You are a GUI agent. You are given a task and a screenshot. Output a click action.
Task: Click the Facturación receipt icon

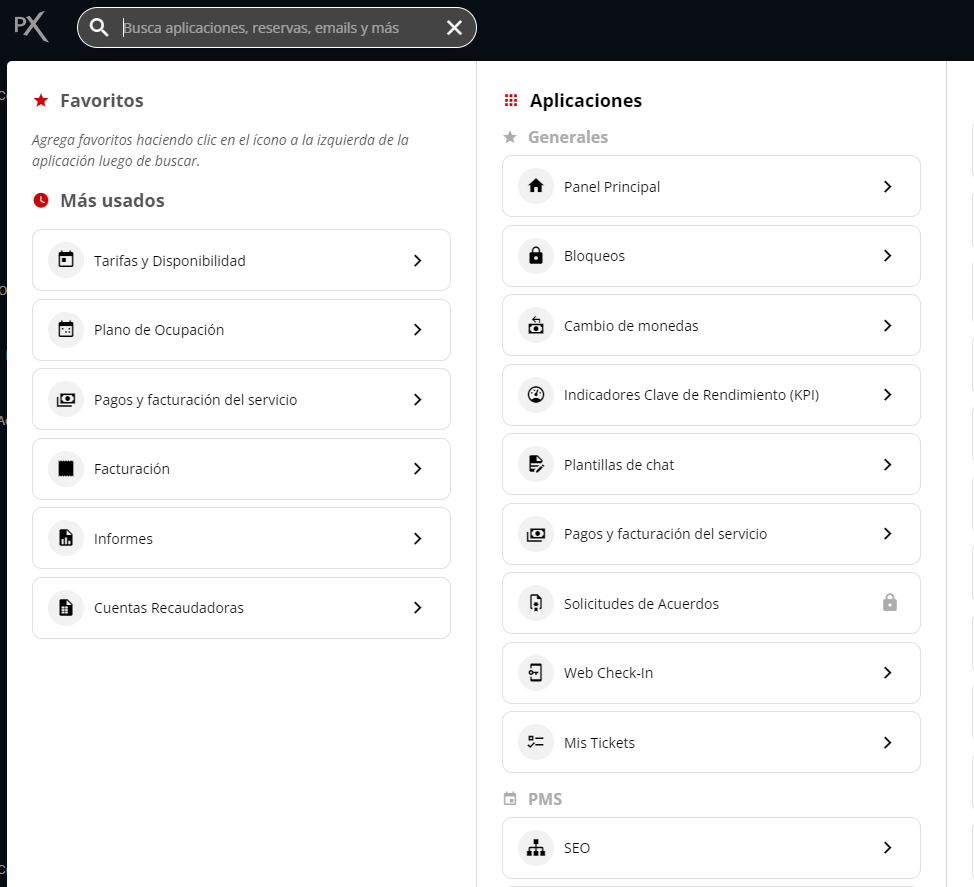click(66, 469)
